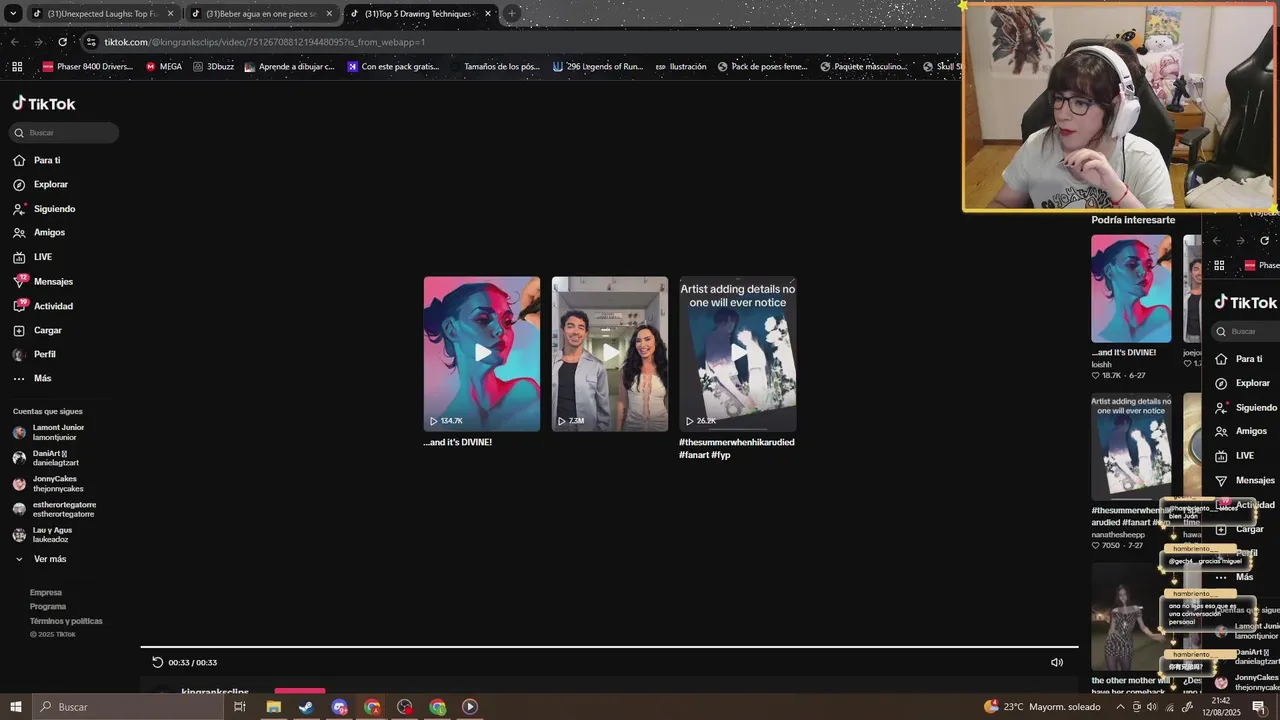
Task: Open Windows Start menu
Action: pos(15,707)
